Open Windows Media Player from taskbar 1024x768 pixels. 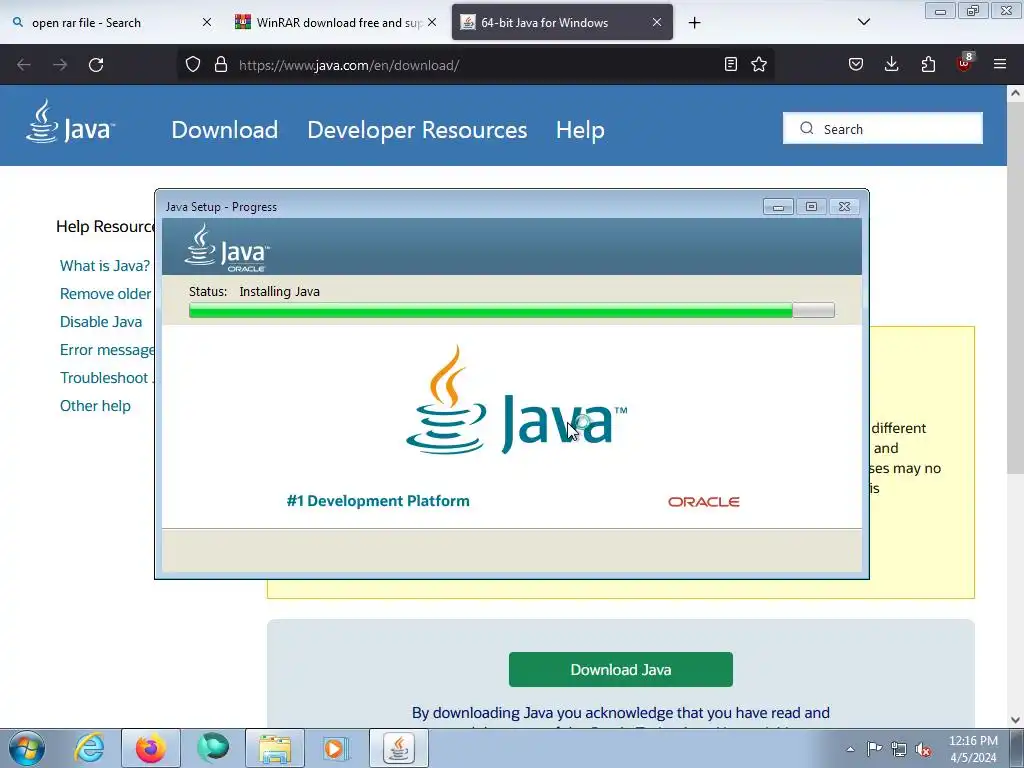coord(336,748)
